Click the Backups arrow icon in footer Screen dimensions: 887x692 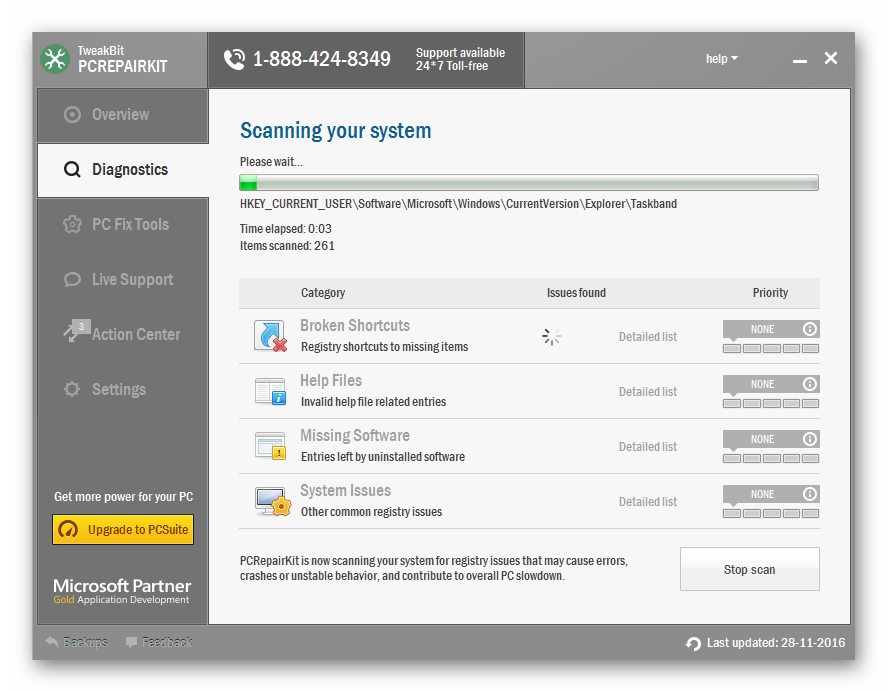(51, 642)
